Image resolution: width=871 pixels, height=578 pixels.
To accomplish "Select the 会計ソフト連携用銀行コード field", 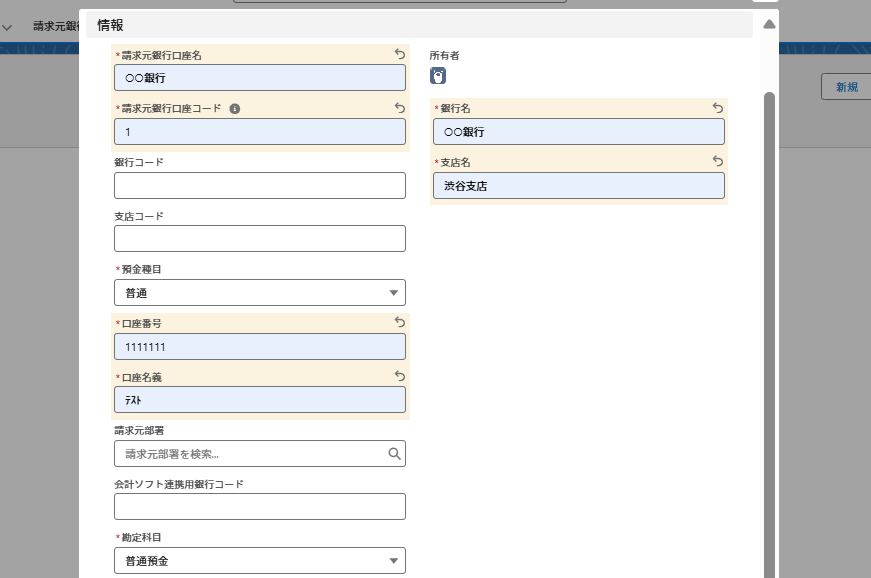I will (260, 507).
